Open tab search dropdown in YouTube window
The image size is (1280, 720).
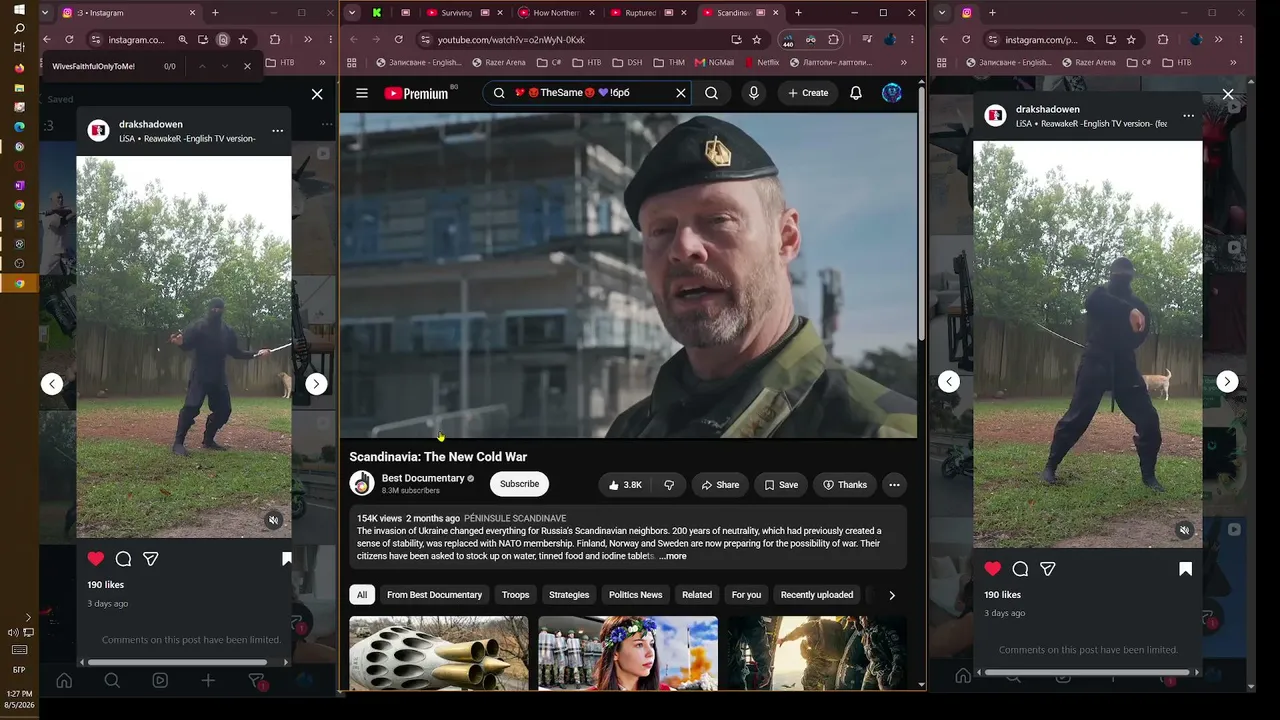point(352,13)
